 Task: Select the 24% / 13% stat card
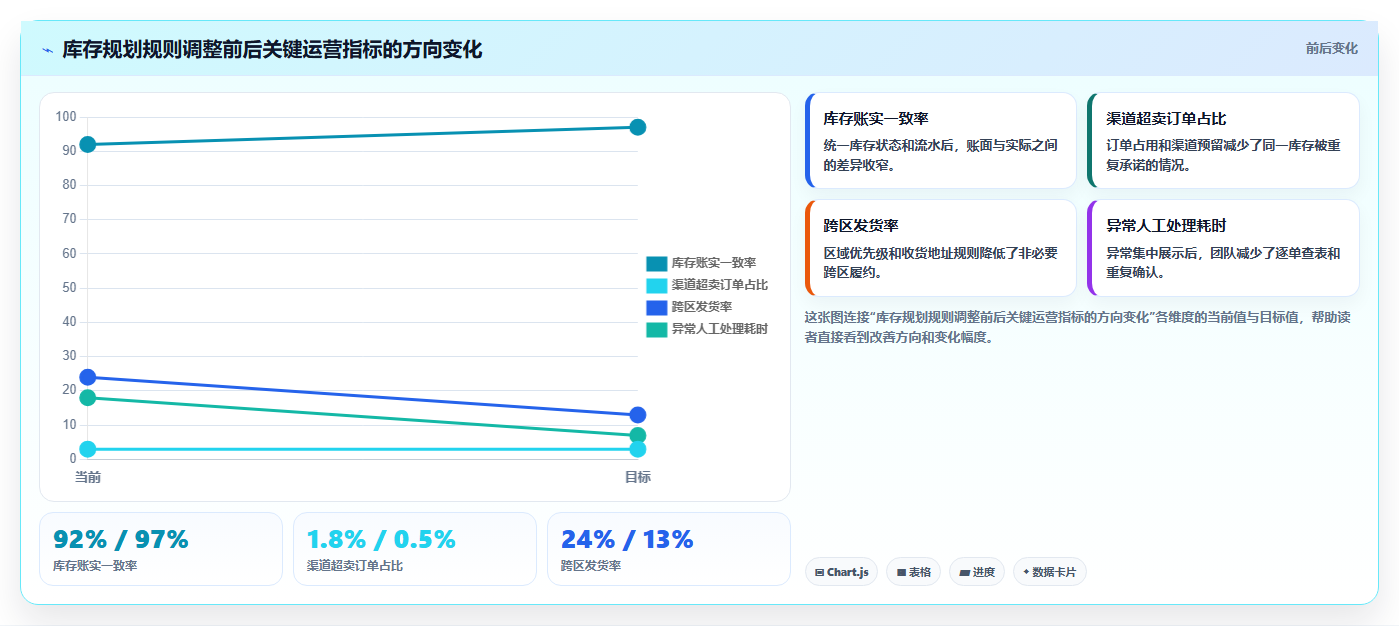click(669, 549)
